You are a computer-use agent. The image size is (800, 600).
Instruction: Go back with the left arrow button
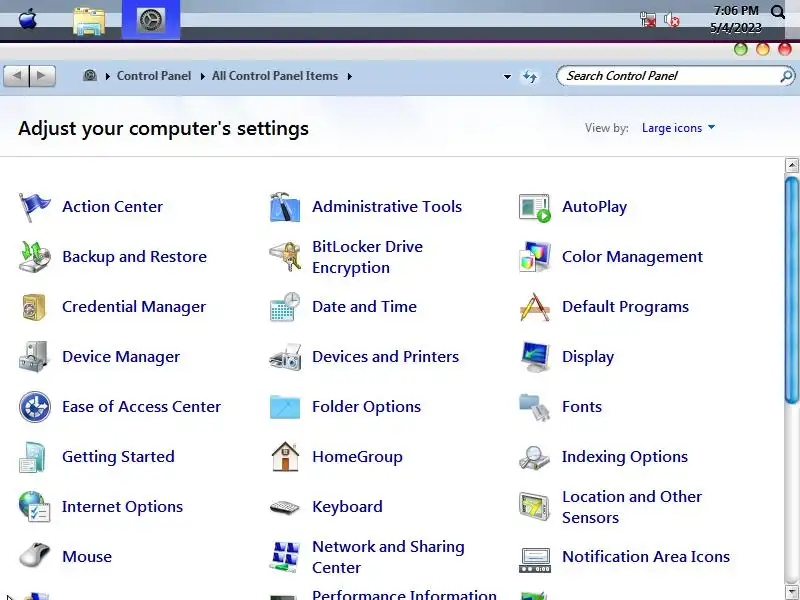click(x=17, y=76)
